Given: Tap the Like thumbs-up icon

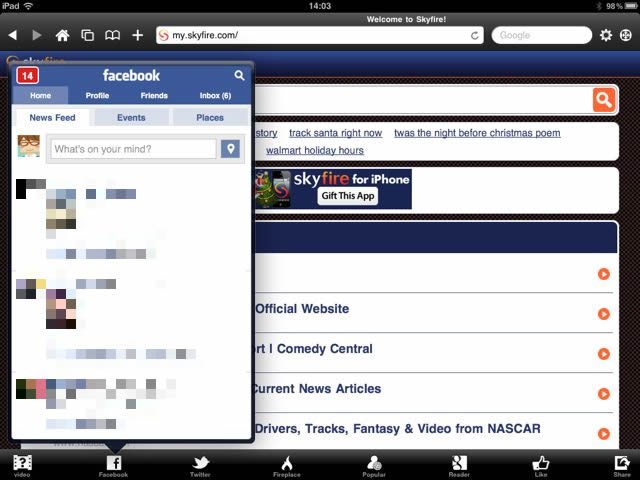Looking at the screenshot, I should pos(541,466).
